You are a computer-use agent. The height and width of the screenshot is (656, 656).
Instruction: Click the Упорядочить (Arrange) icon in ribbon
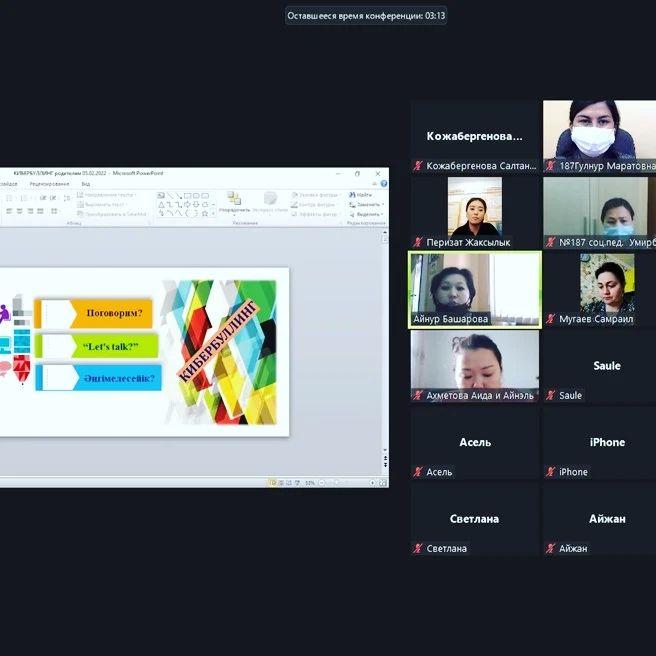tap(234, 201)
